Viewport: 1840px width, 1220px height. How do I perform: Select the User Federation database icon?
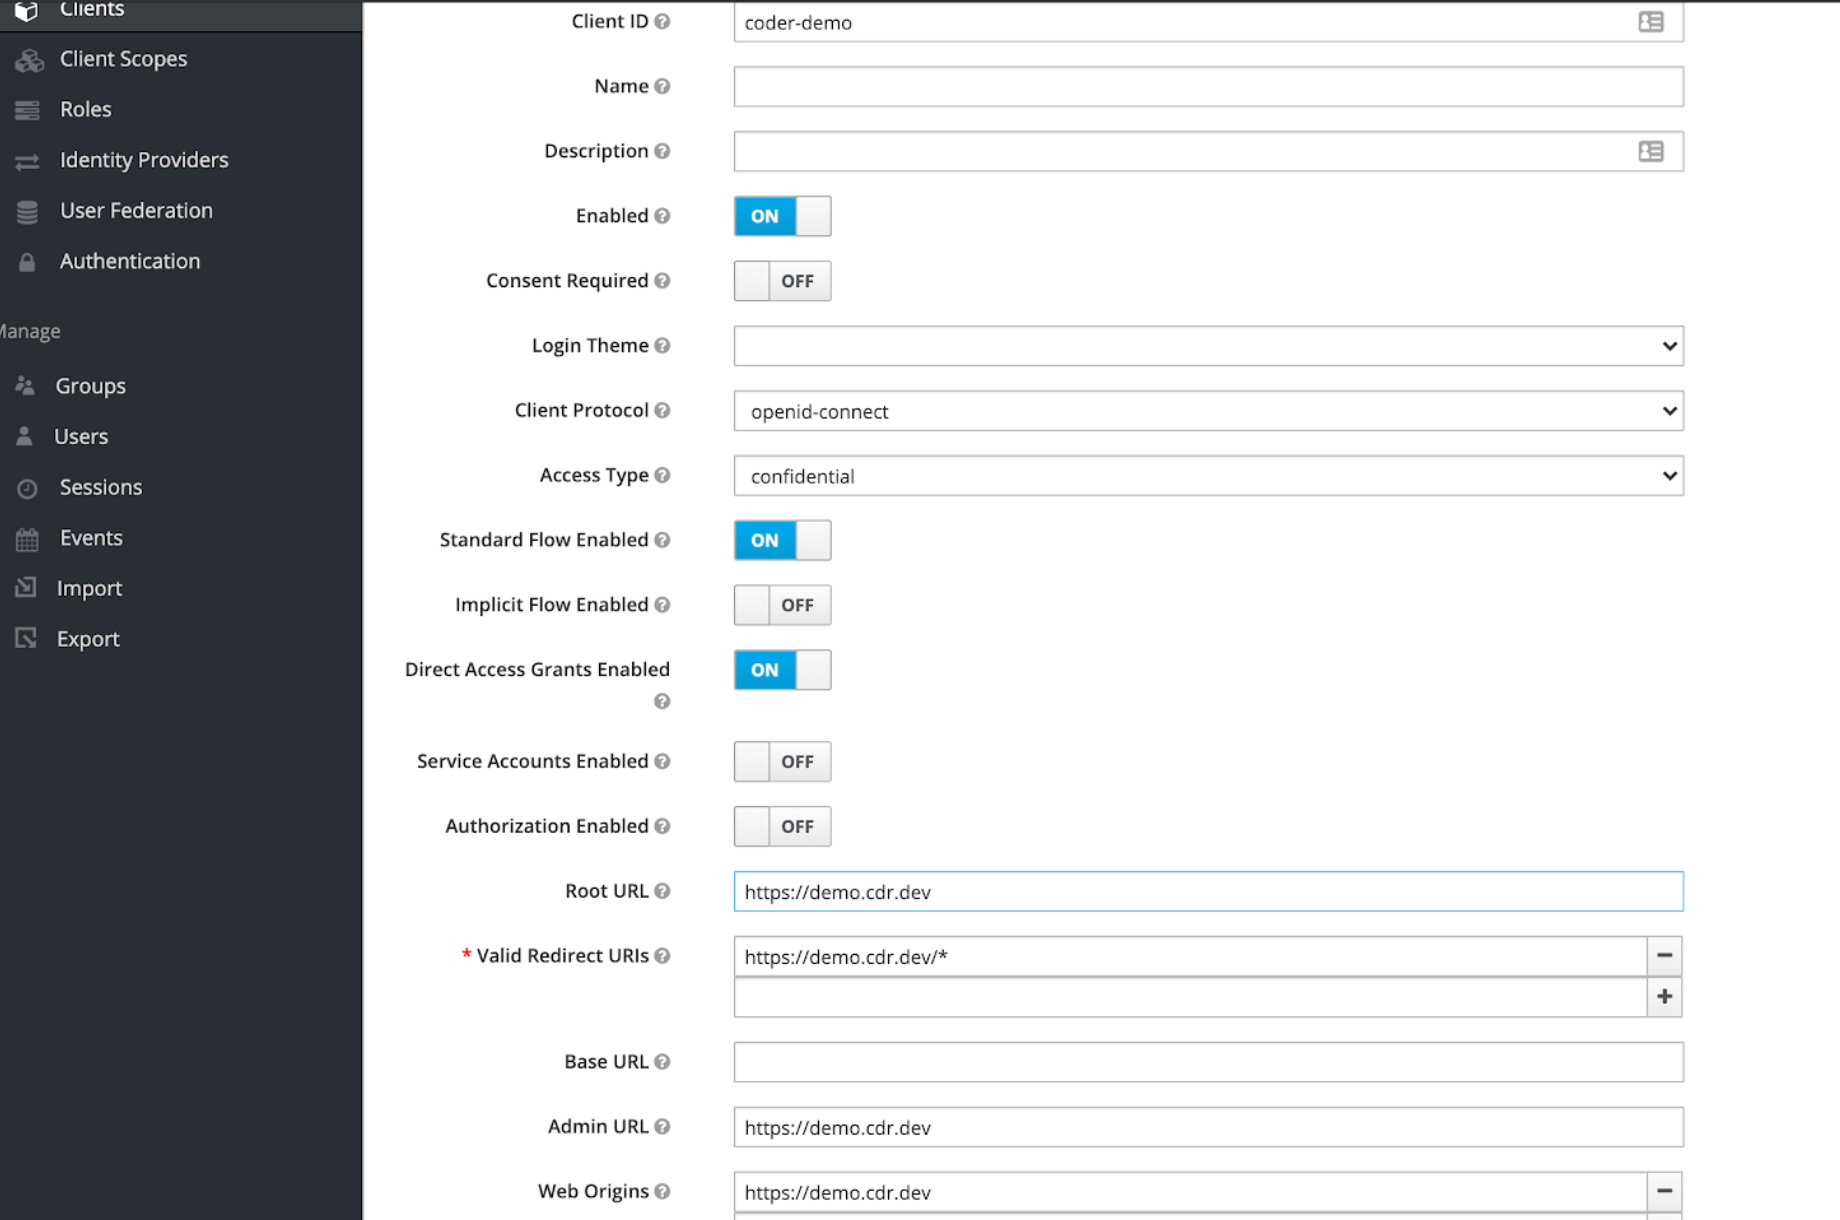tap(26, 211)
